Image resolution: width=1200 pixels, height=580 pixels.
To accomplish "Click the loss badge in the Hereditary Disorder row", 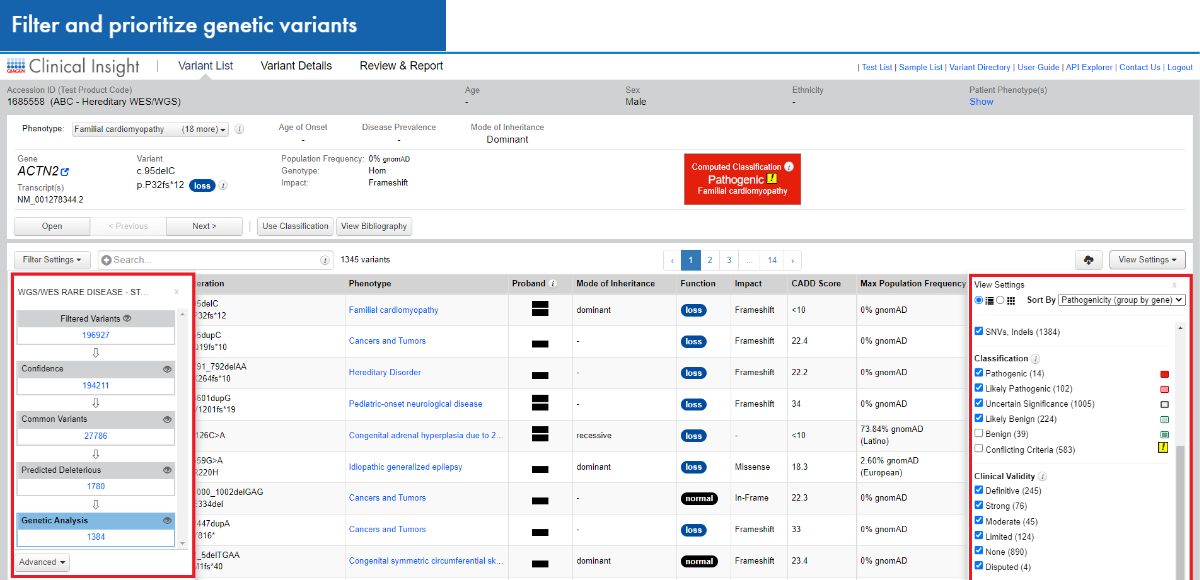I will pyautogui.click(x=692, y=372).
